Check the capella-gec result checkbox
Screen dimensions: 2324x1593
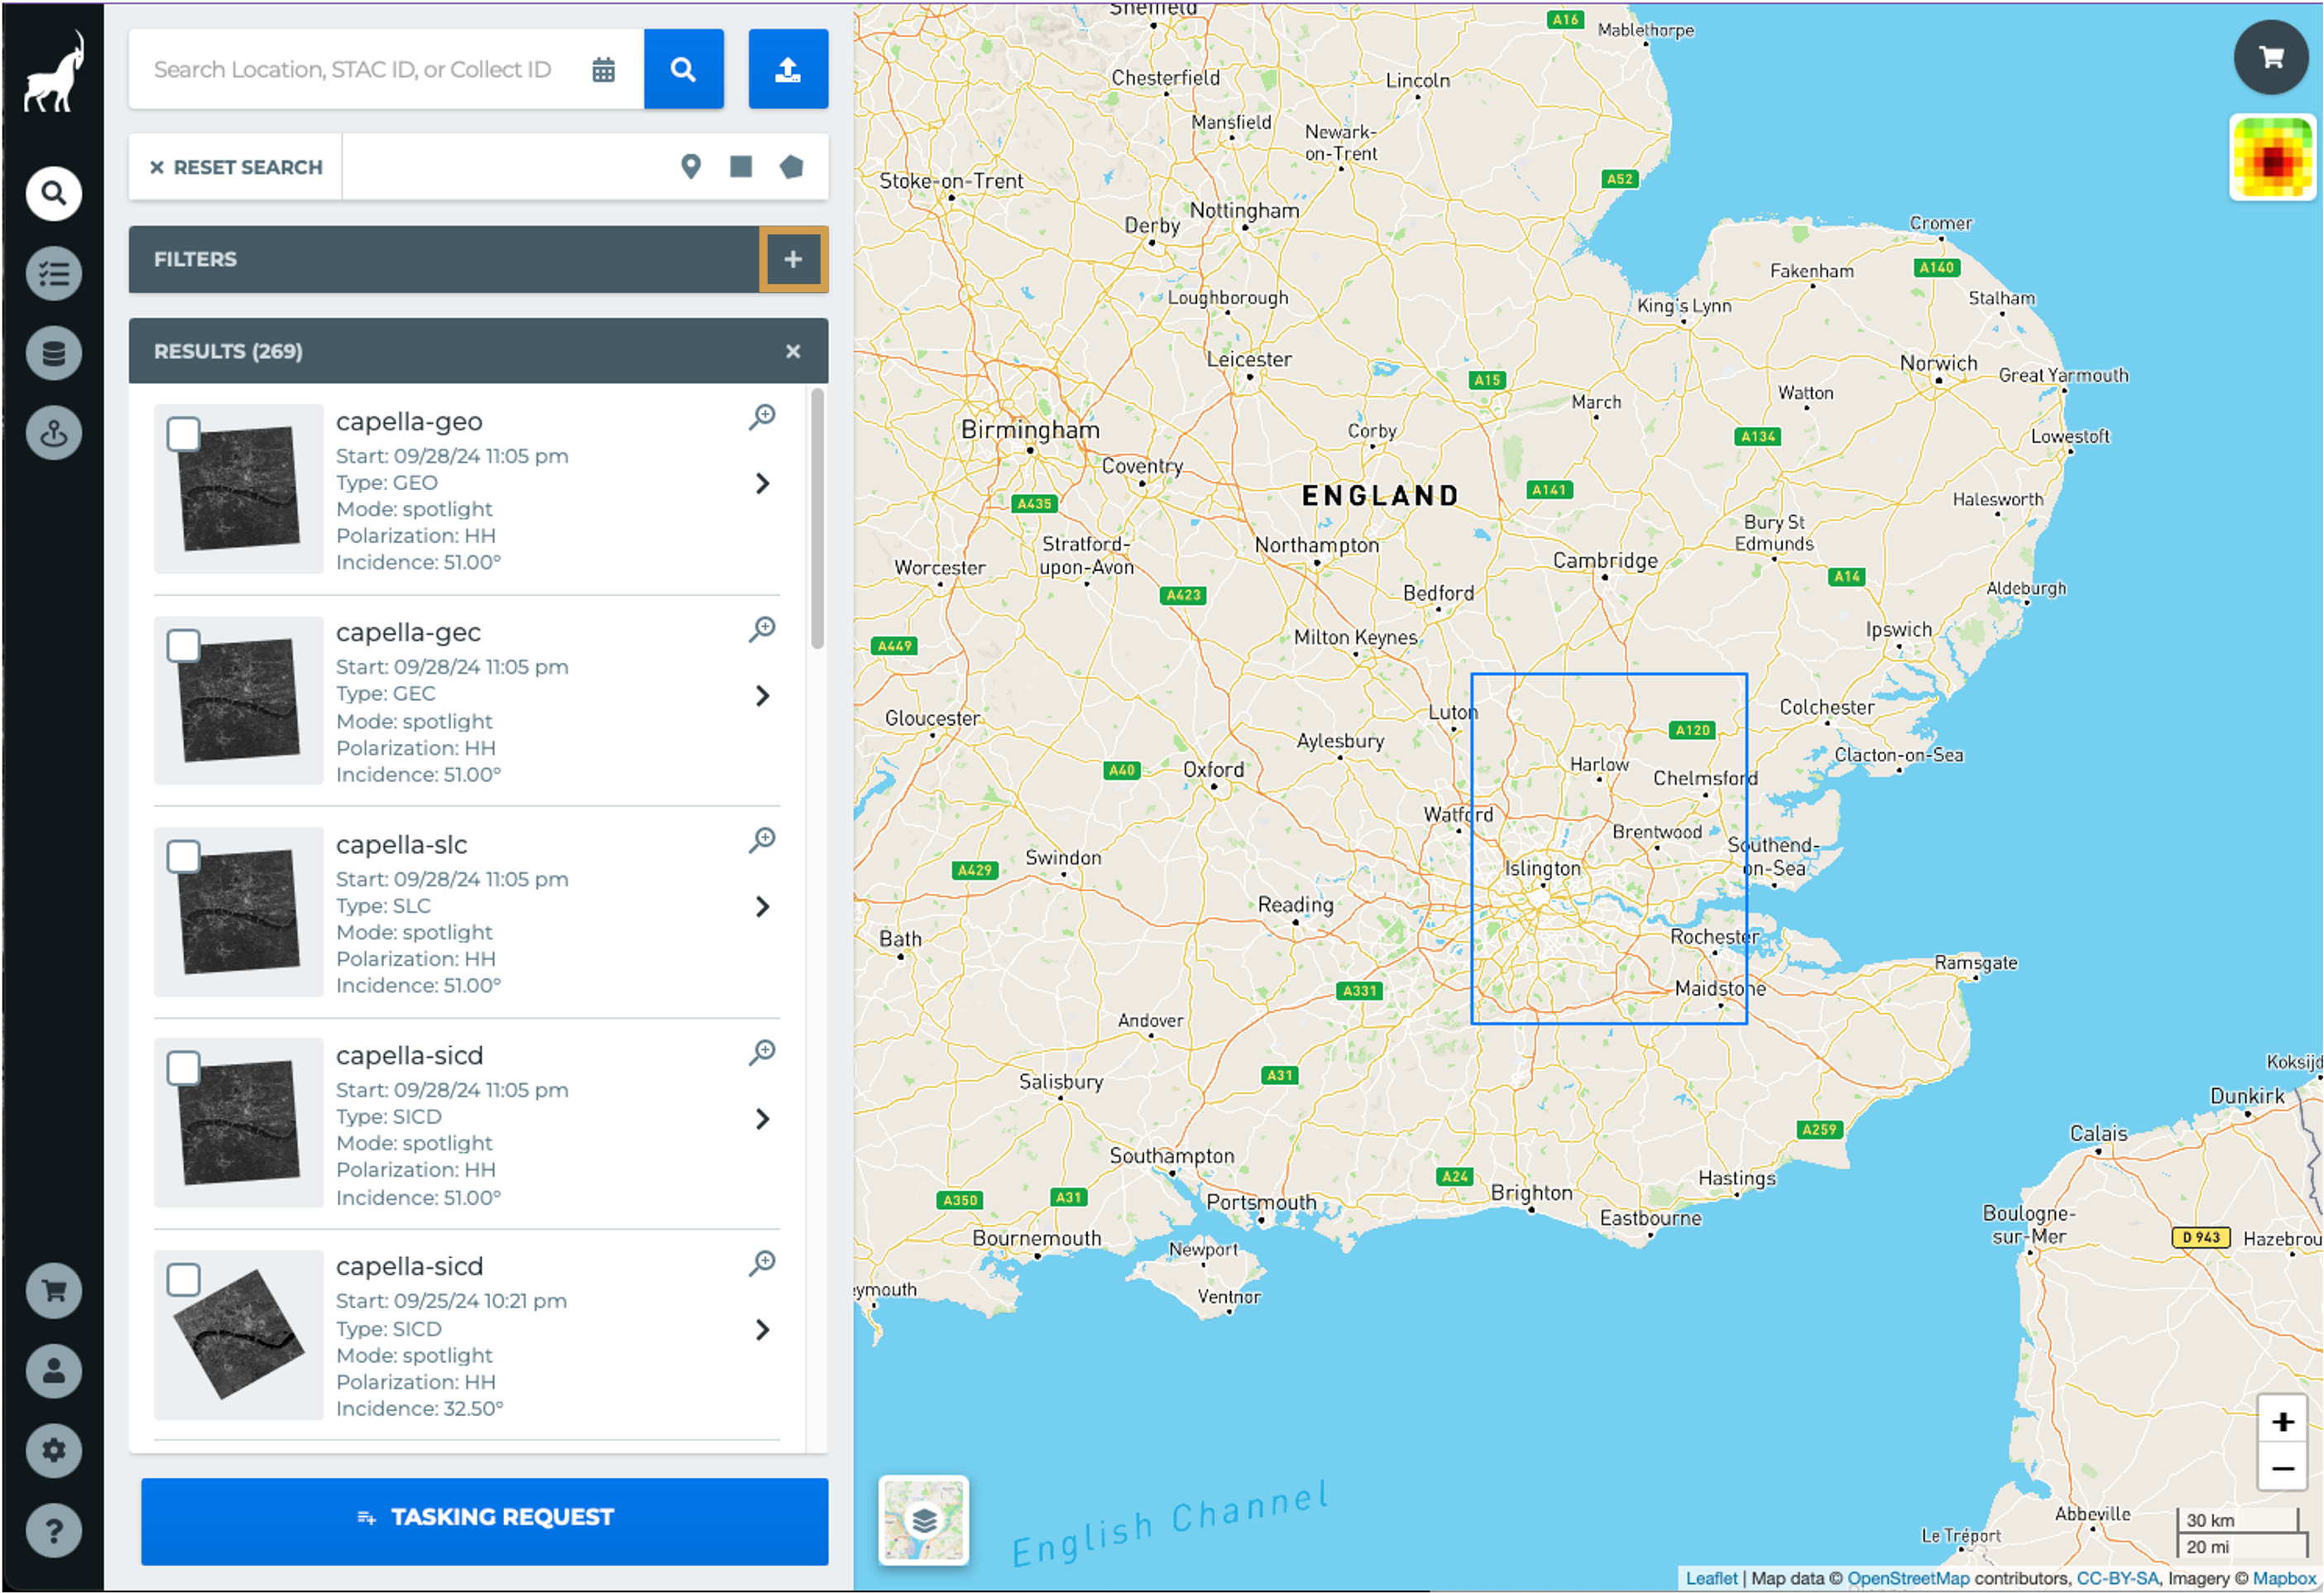183,645
